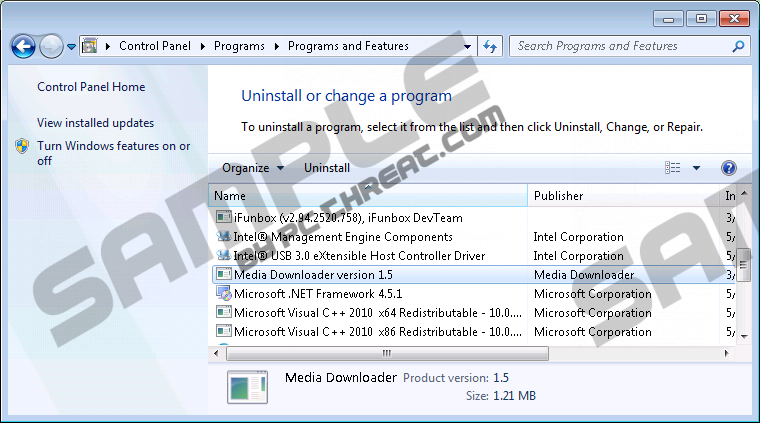
Task: Click the Media Downloader program icon in list
Action: (224, 275)
